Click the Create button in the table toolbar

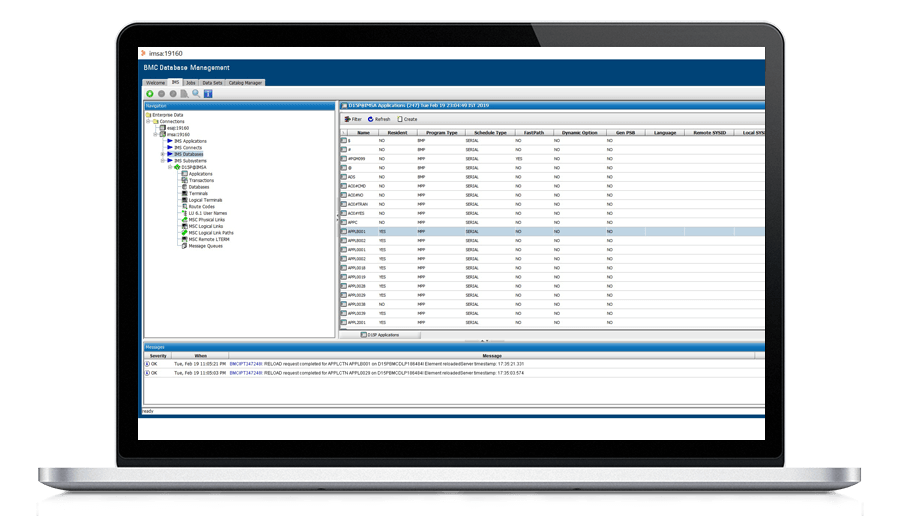[407, 119]
